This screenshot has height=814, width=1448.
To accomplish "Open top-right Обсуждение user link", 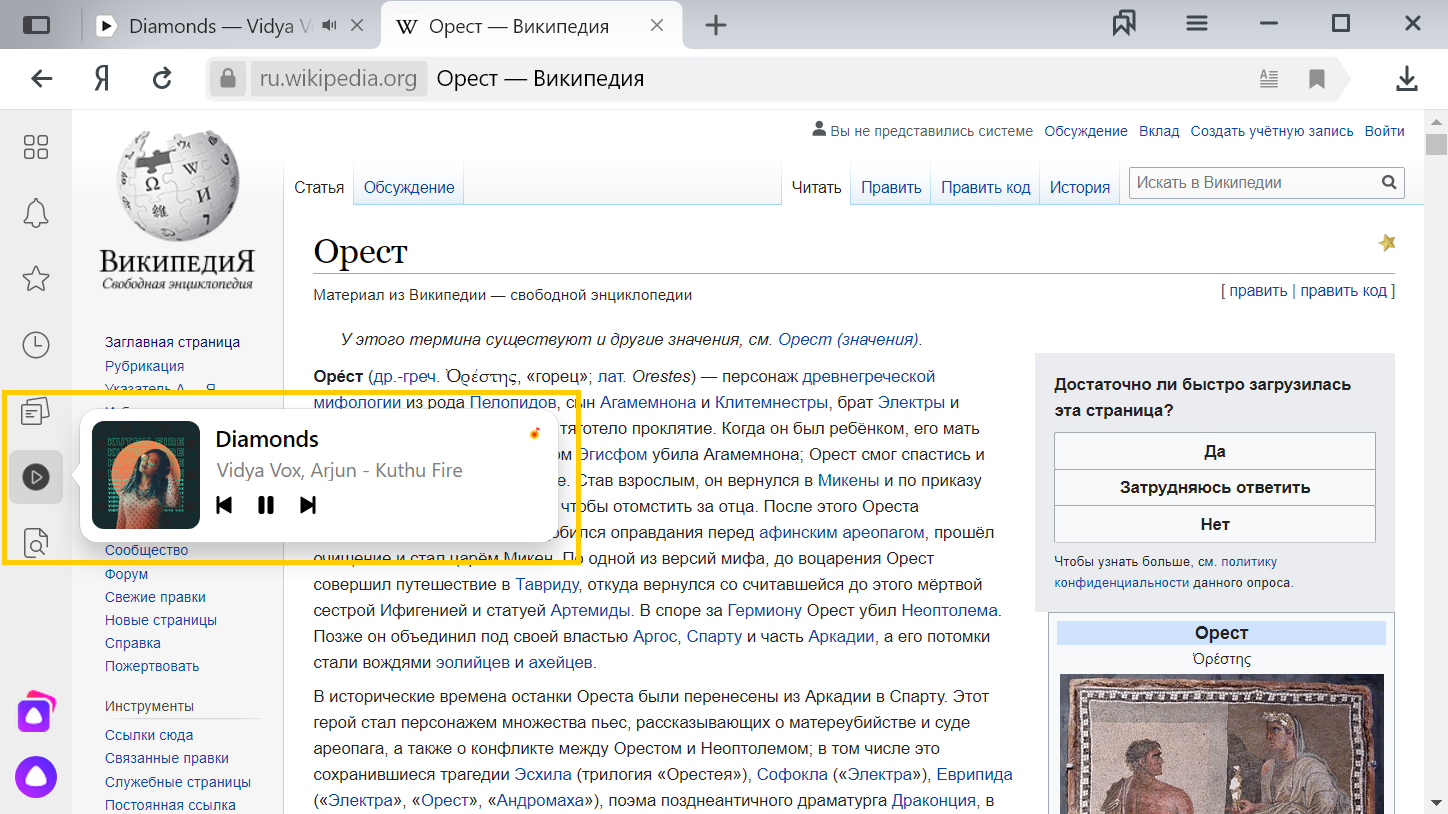I will (x=1085, y=131).
